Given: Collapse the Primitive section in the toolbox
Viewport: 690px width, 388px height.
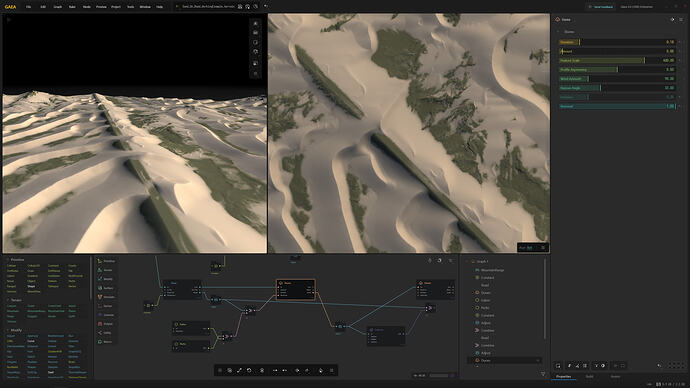Looking at the screenshot, I should pyautogui.click(x=7, y=260).
